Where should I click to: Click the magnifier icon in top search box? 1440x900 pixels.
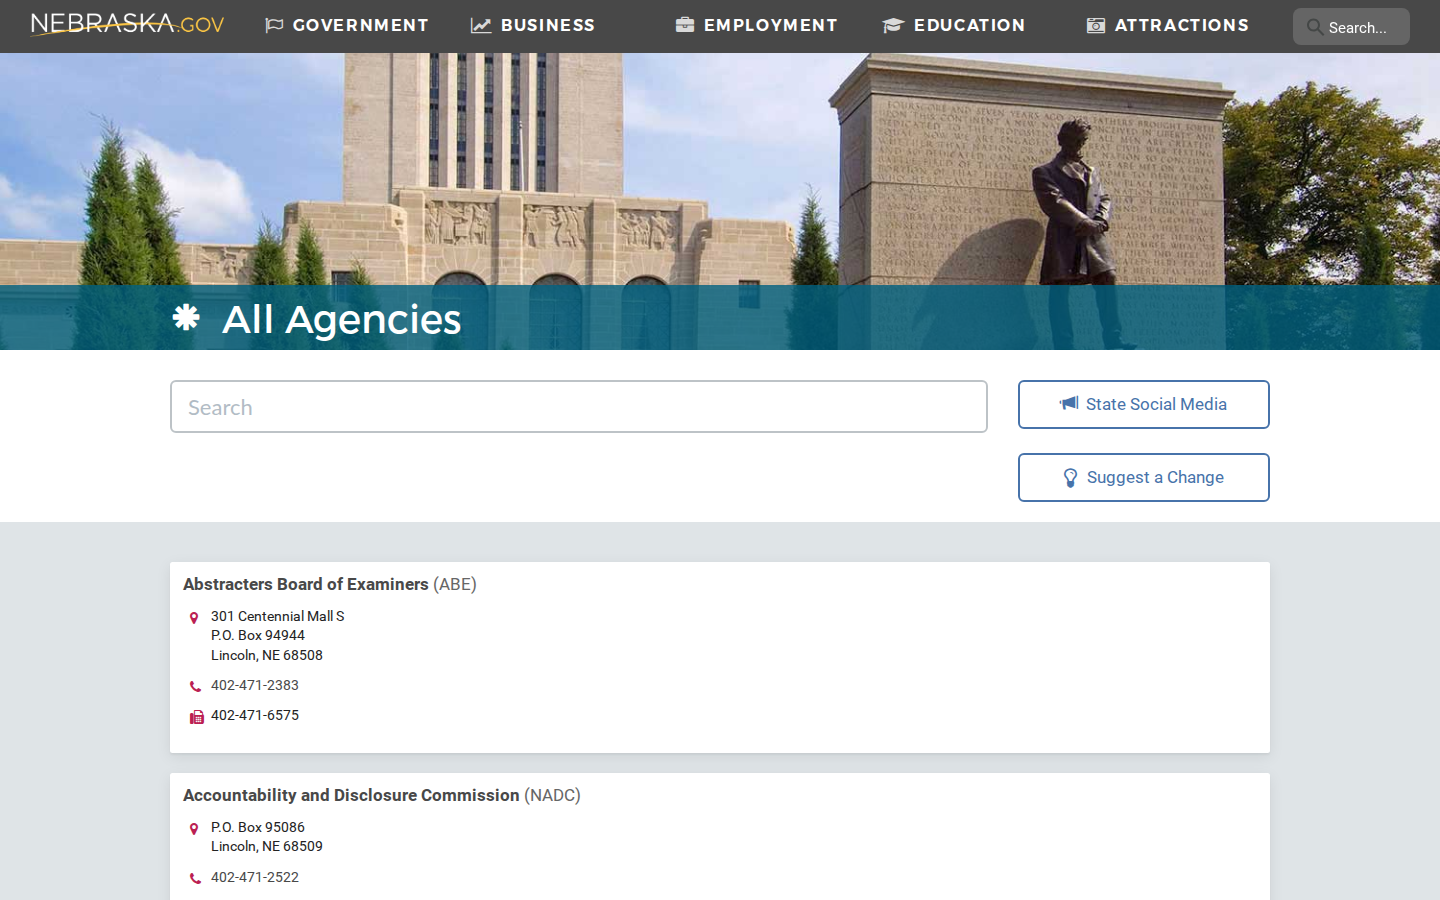1315,27
